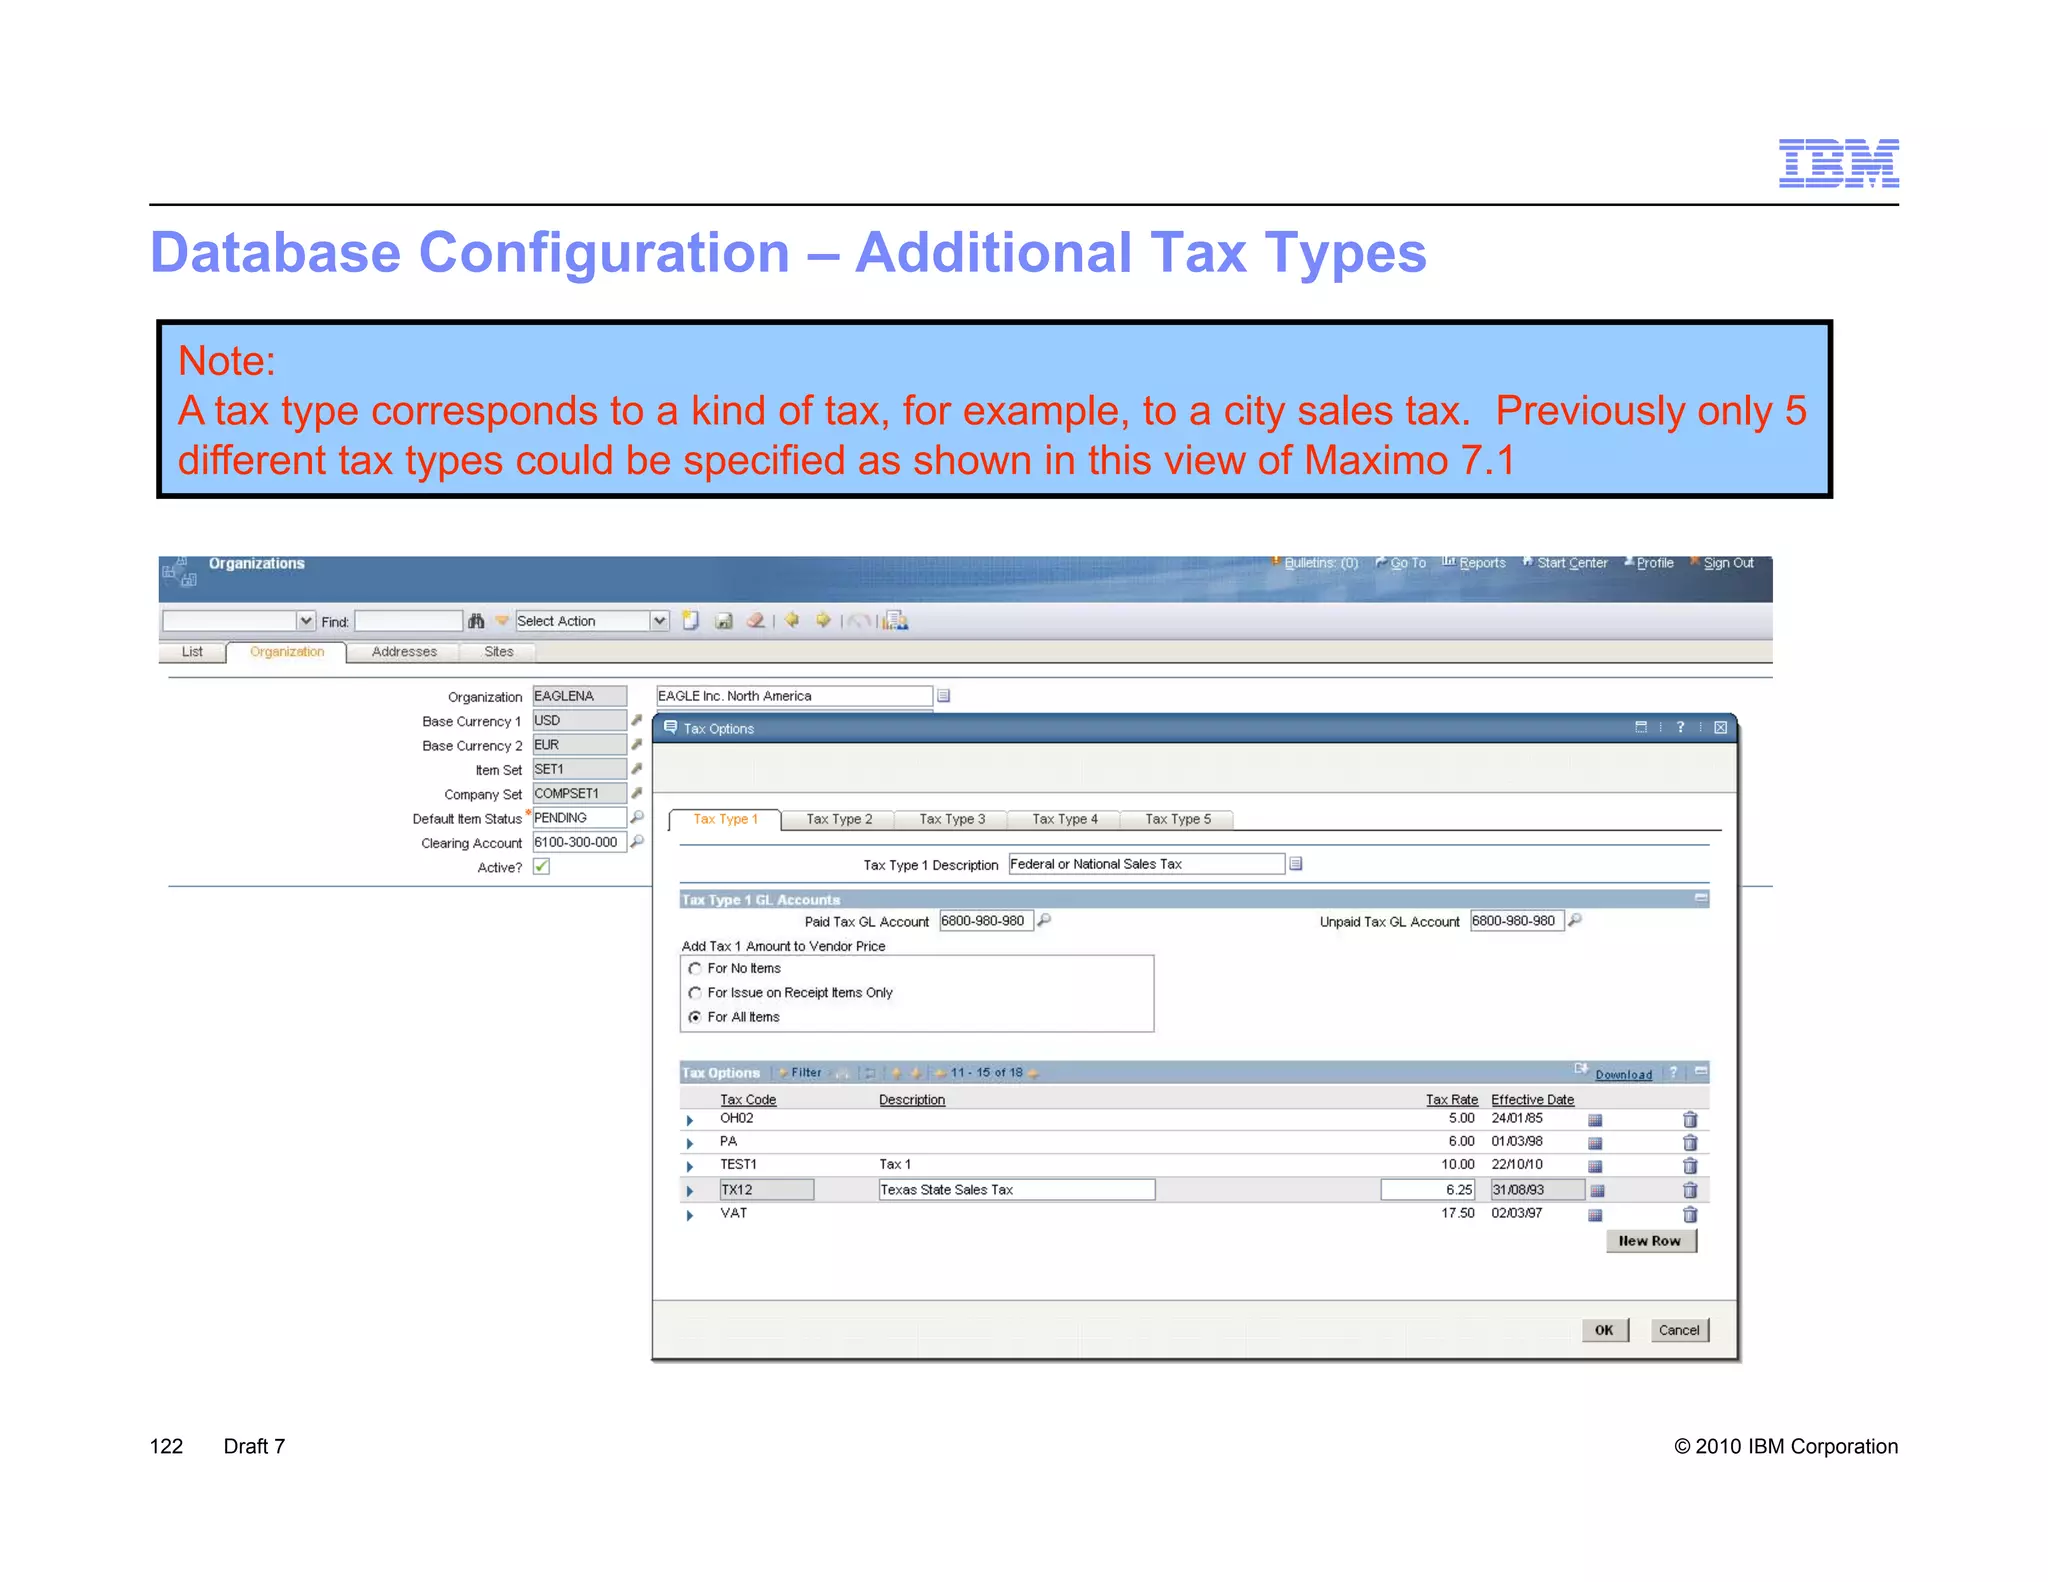Switch to the List tab

click(192, 652)
